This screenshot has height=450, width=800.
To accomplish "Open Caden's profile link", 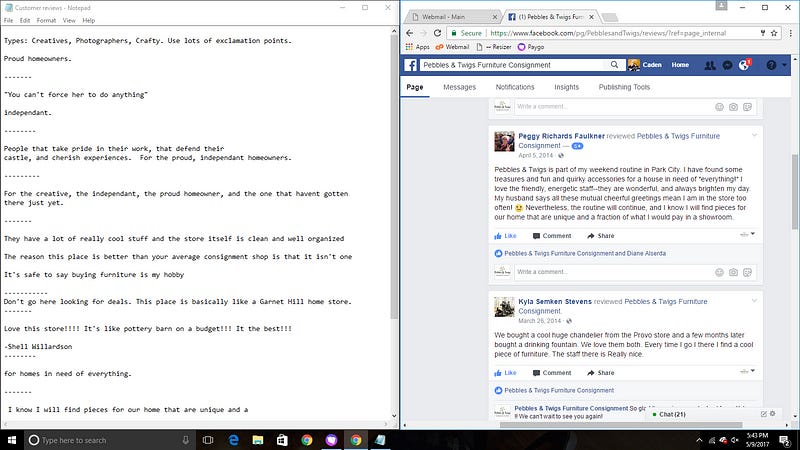I will (645, 65).
